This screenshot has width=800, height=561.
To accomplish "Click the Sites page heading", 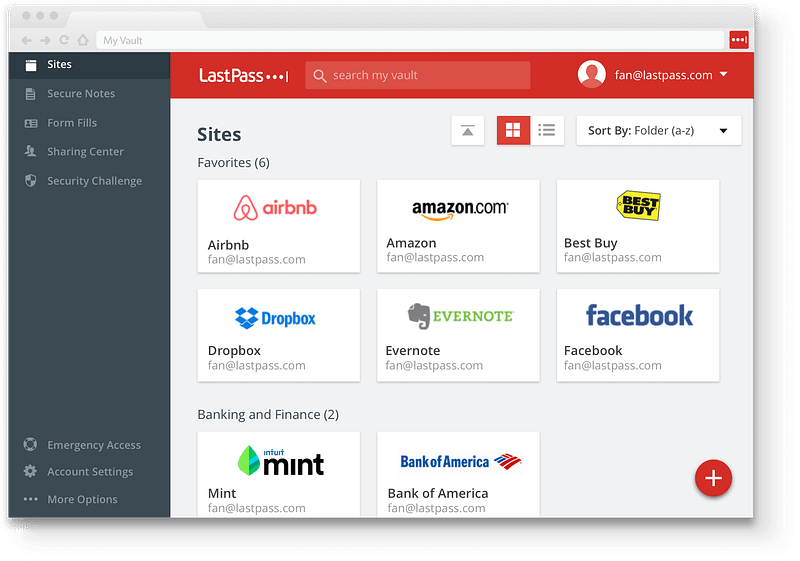I will tap(219, 135).
